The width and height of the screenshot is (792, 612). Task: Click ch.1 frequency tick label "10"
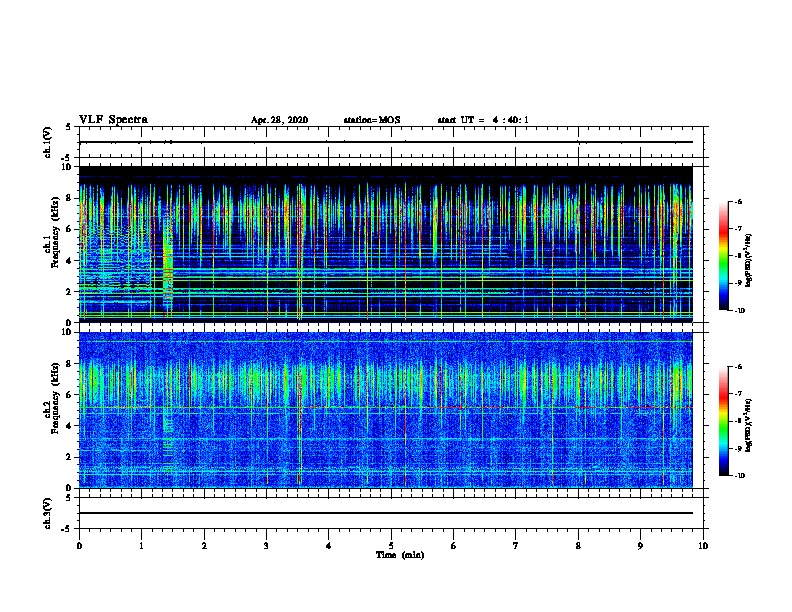(67, 167)
